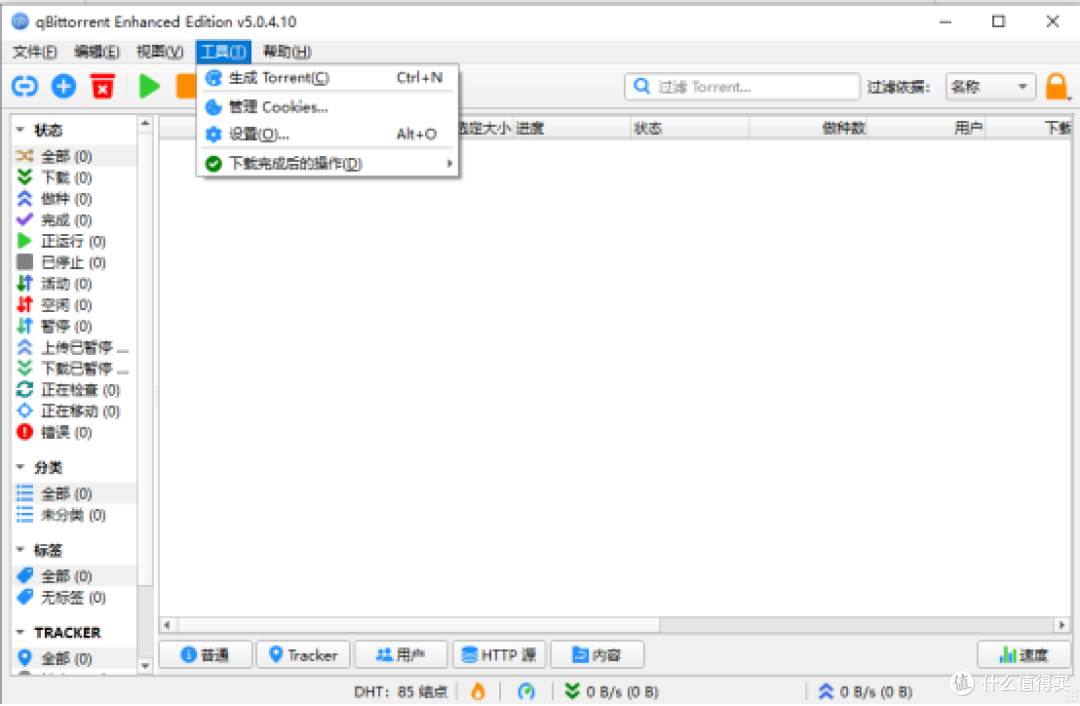This screenshot has height=706, width=1080.
Task: Click the horizontal scrollbar right arrow
Action: pyautogui.click(x=1062, y=625)
